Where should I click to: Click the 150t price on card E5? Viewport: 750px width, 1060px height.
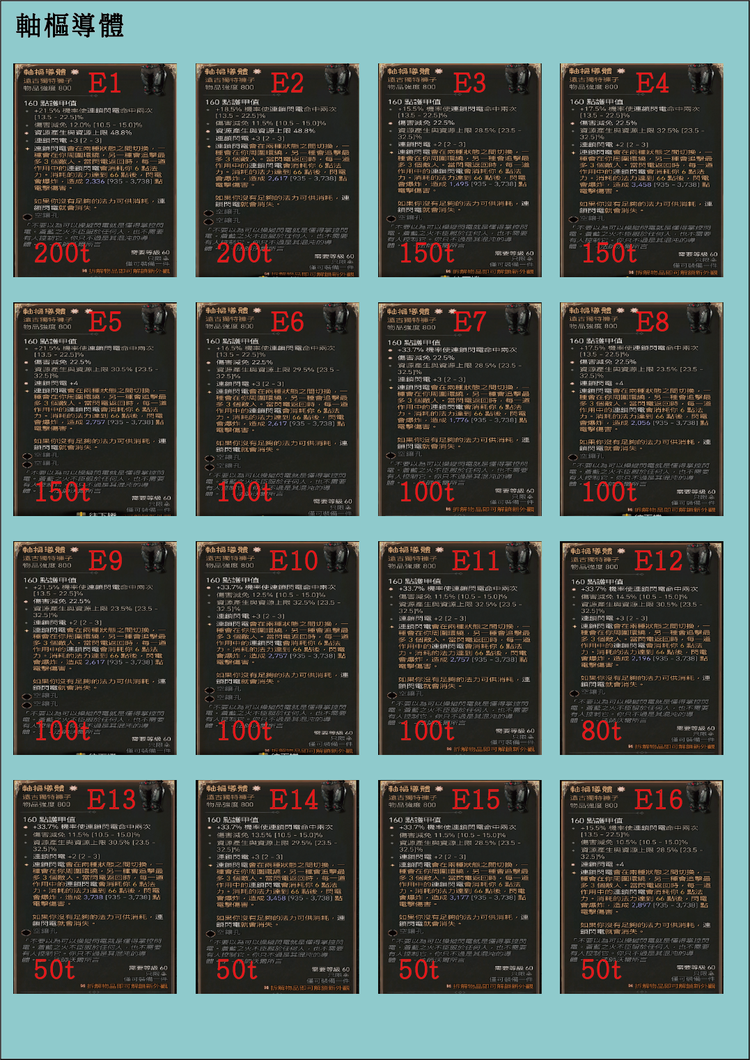pyautogui.click(x=62, y=493)
